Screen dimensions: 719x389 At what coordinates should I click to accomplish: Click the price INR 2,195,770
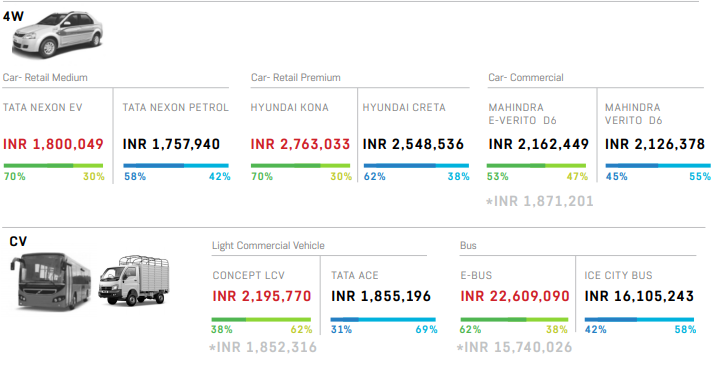click(262, 296)
